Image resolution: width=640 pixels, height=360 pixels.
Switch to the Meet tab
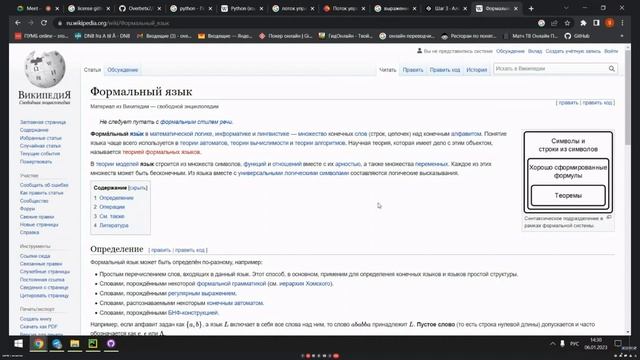point(37,9)
